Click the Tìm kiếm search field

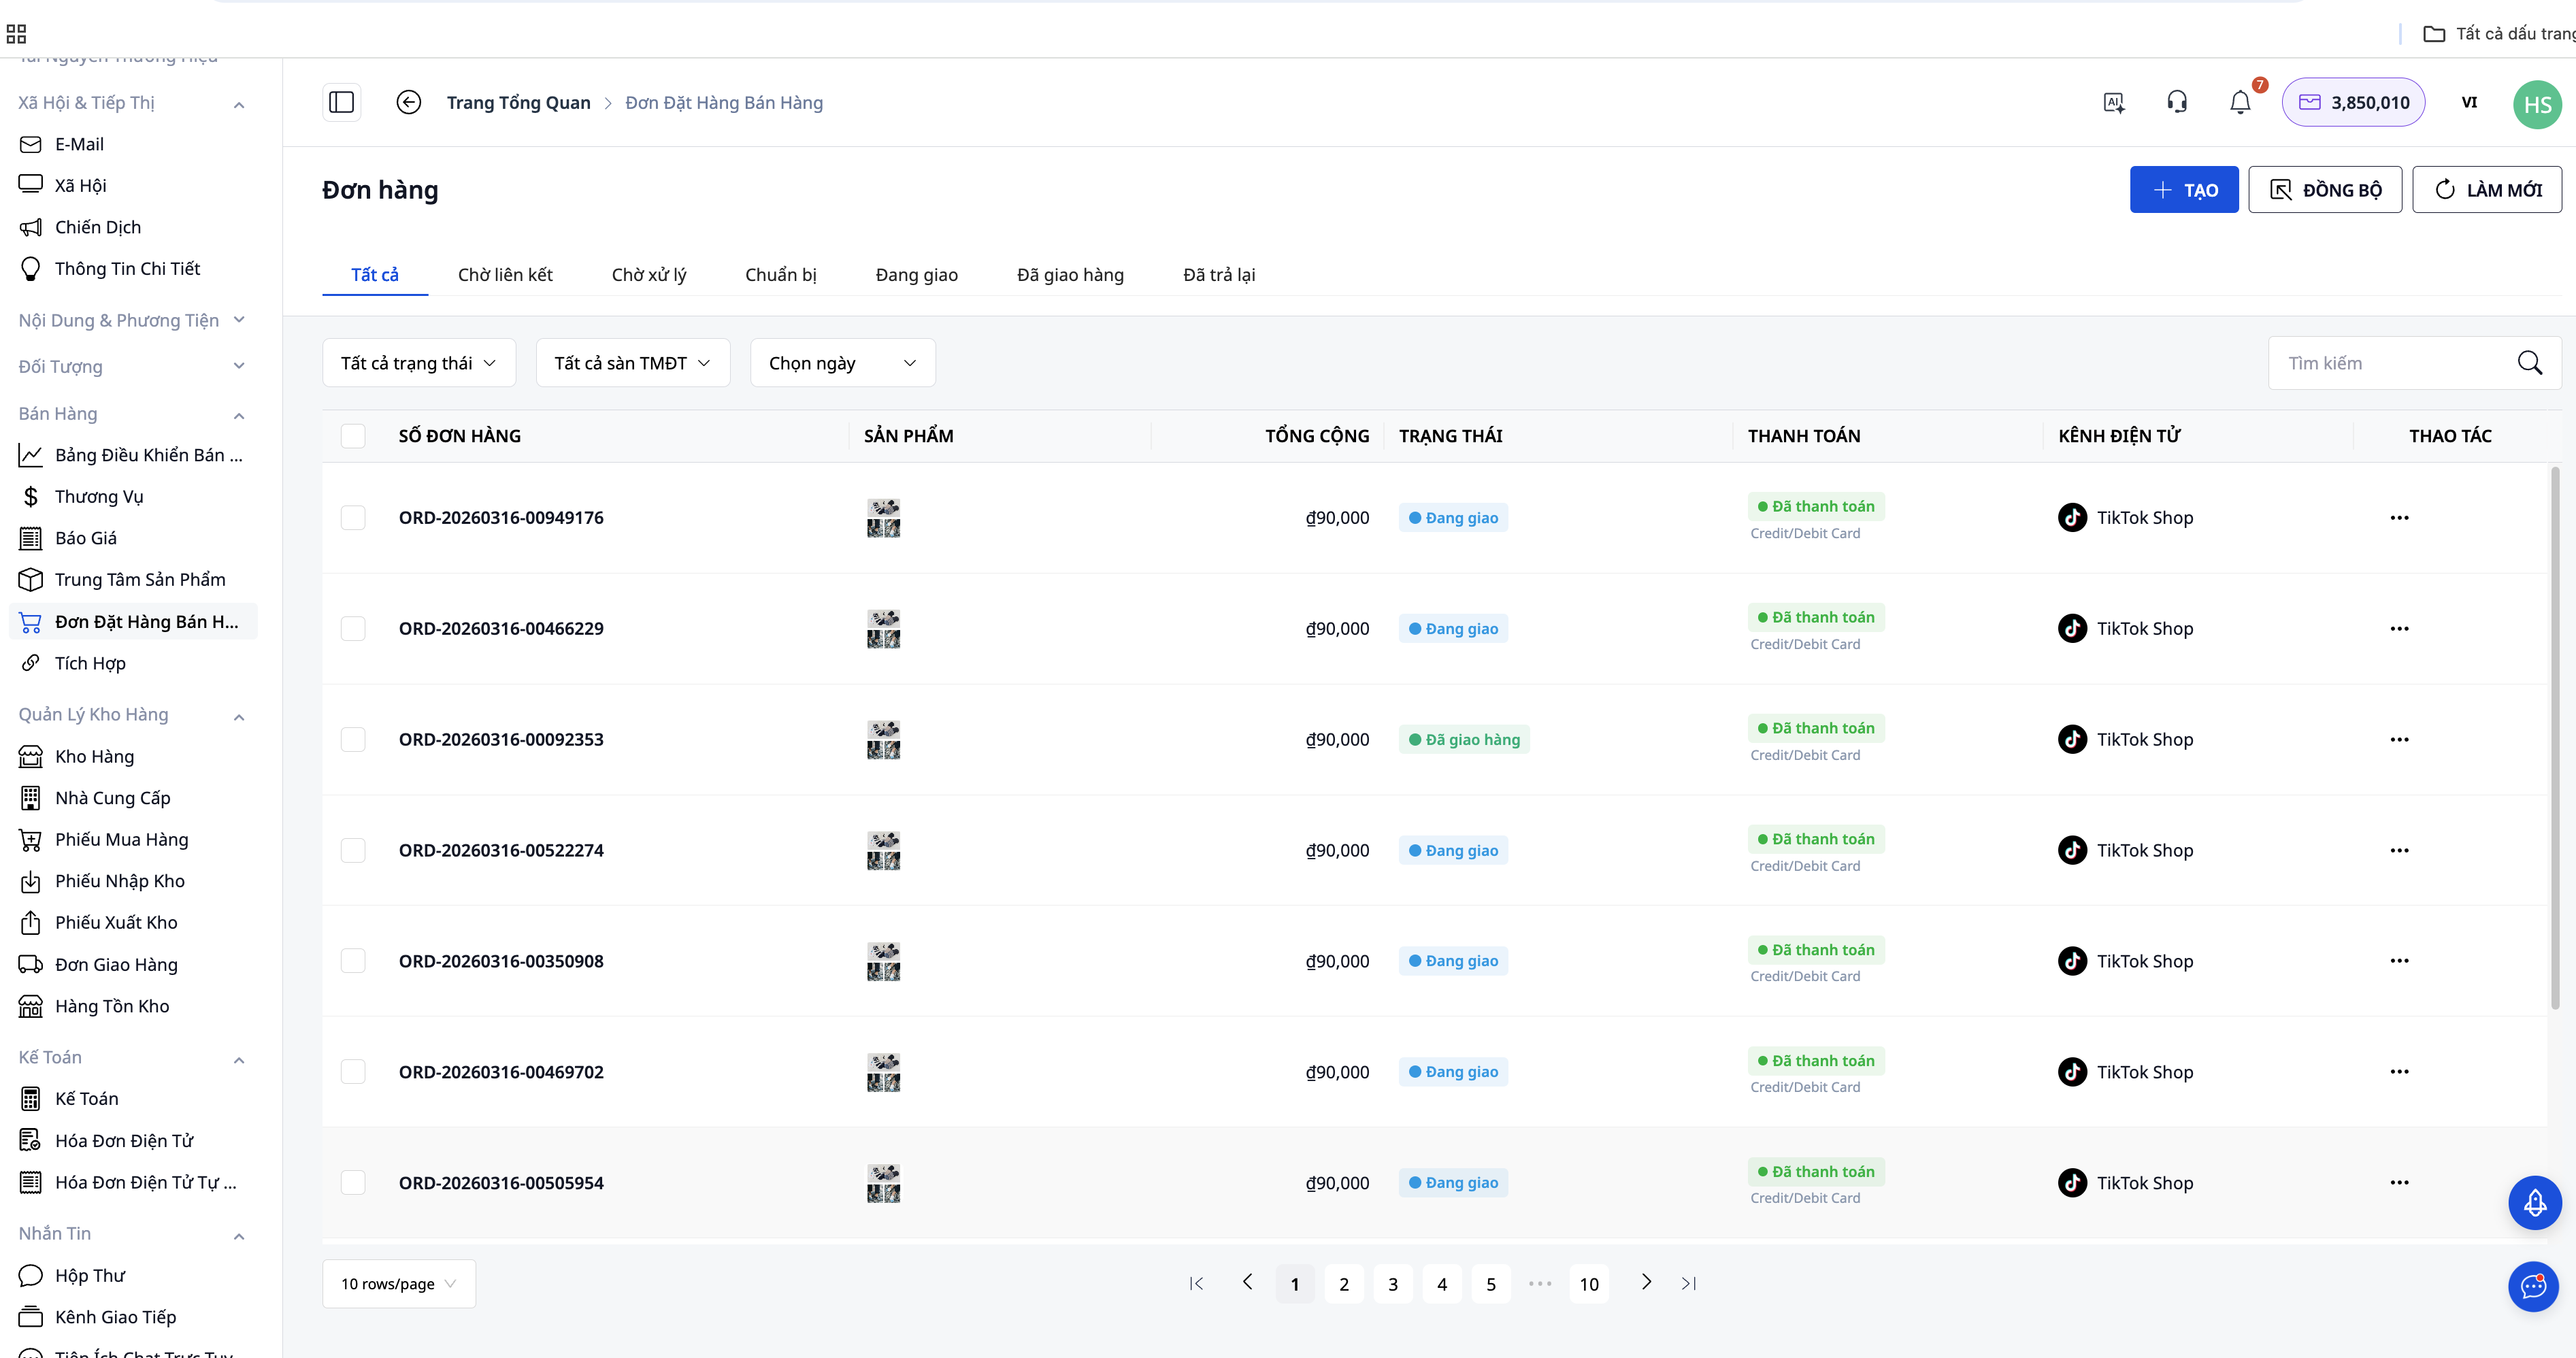tap(2390, 363)
